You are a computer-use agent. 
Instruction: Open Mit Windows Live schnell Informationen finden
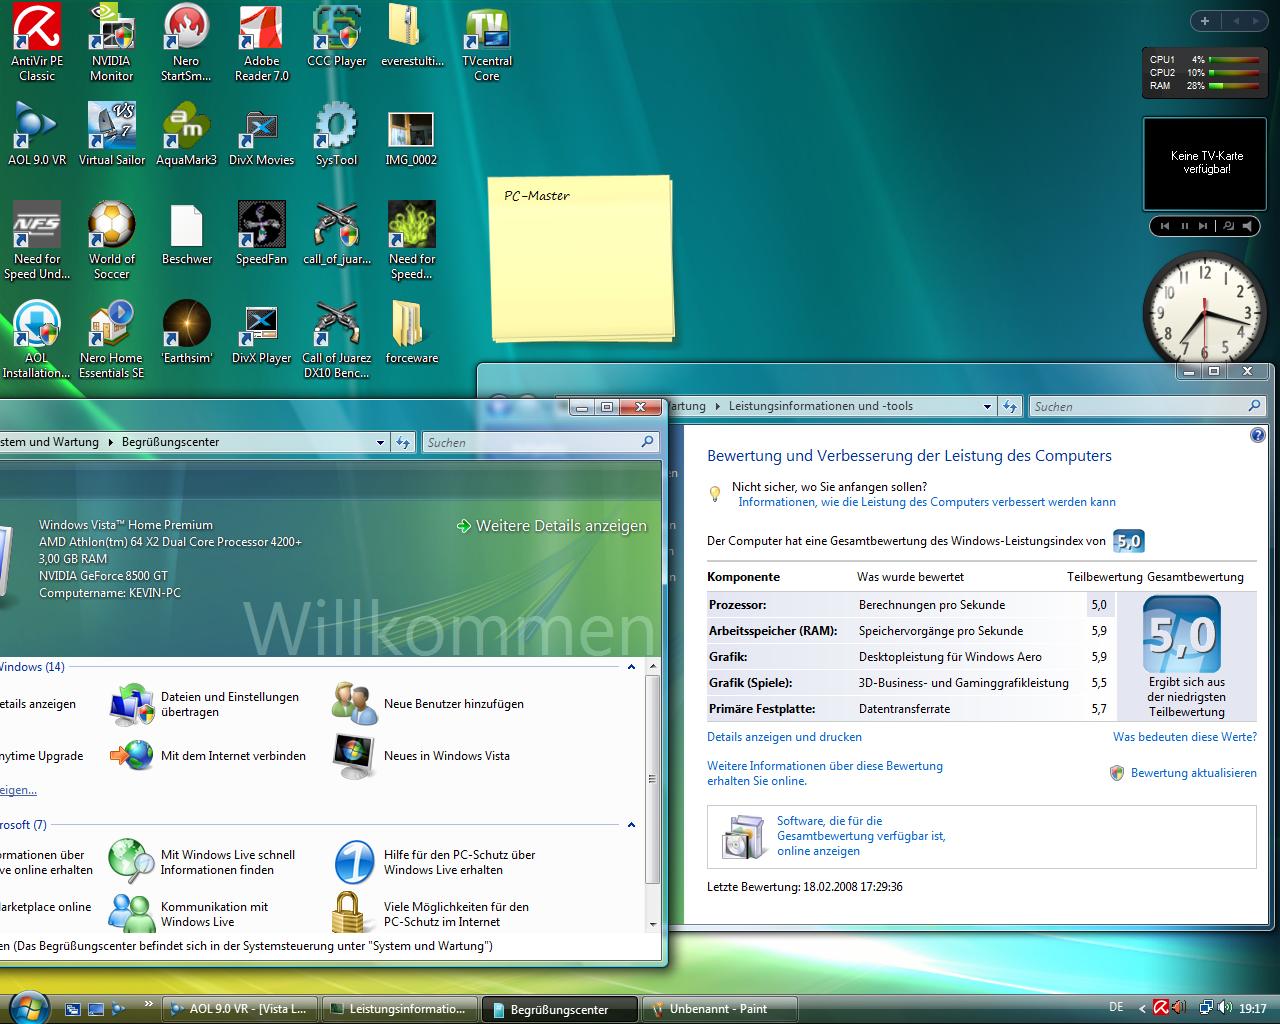pos(203,862)
